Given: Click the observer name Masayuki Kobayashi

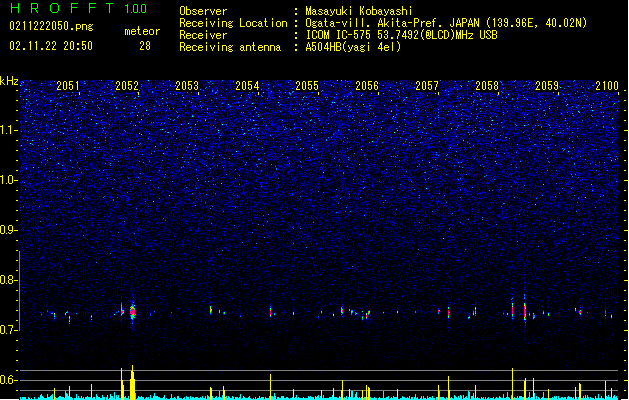Looking at the screenshot, I should (359, 11).
